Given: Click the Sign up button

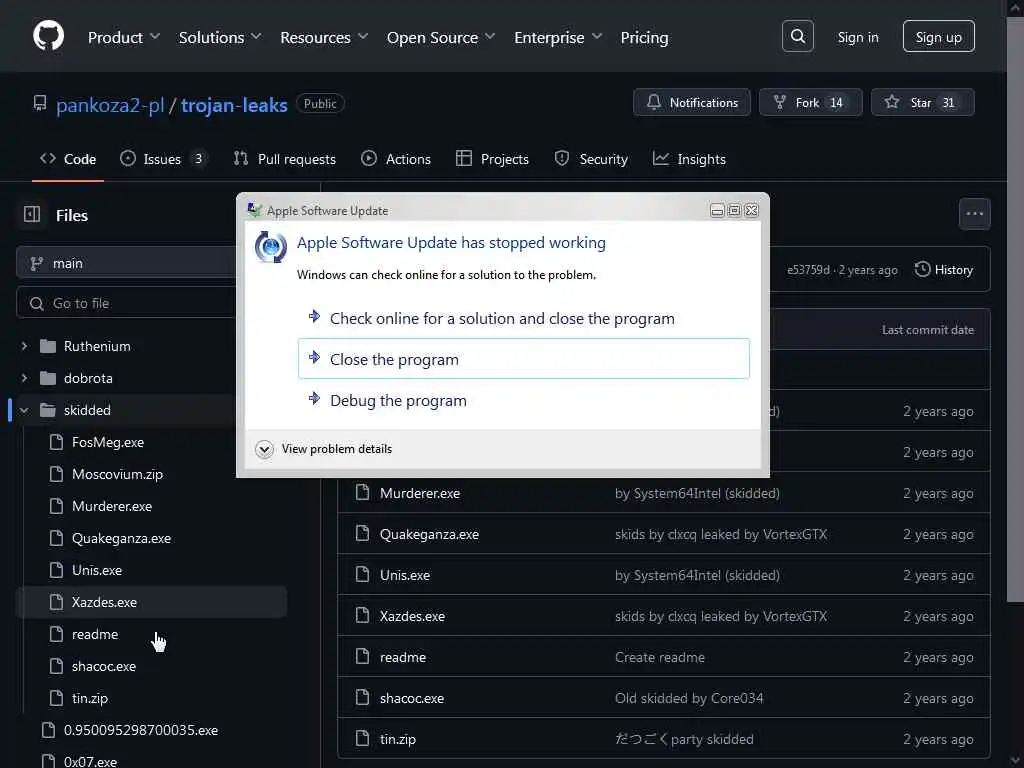Looking at the screenshot, I should (938, 37).
